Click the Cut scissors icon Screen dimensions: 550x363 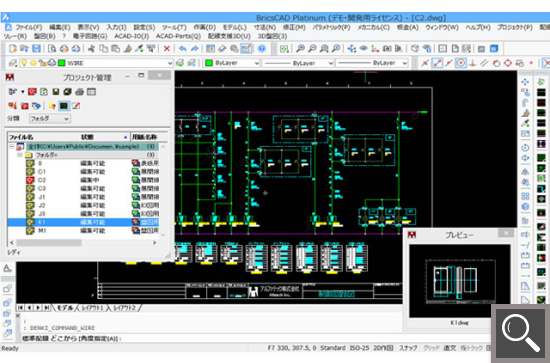(91, 48)
